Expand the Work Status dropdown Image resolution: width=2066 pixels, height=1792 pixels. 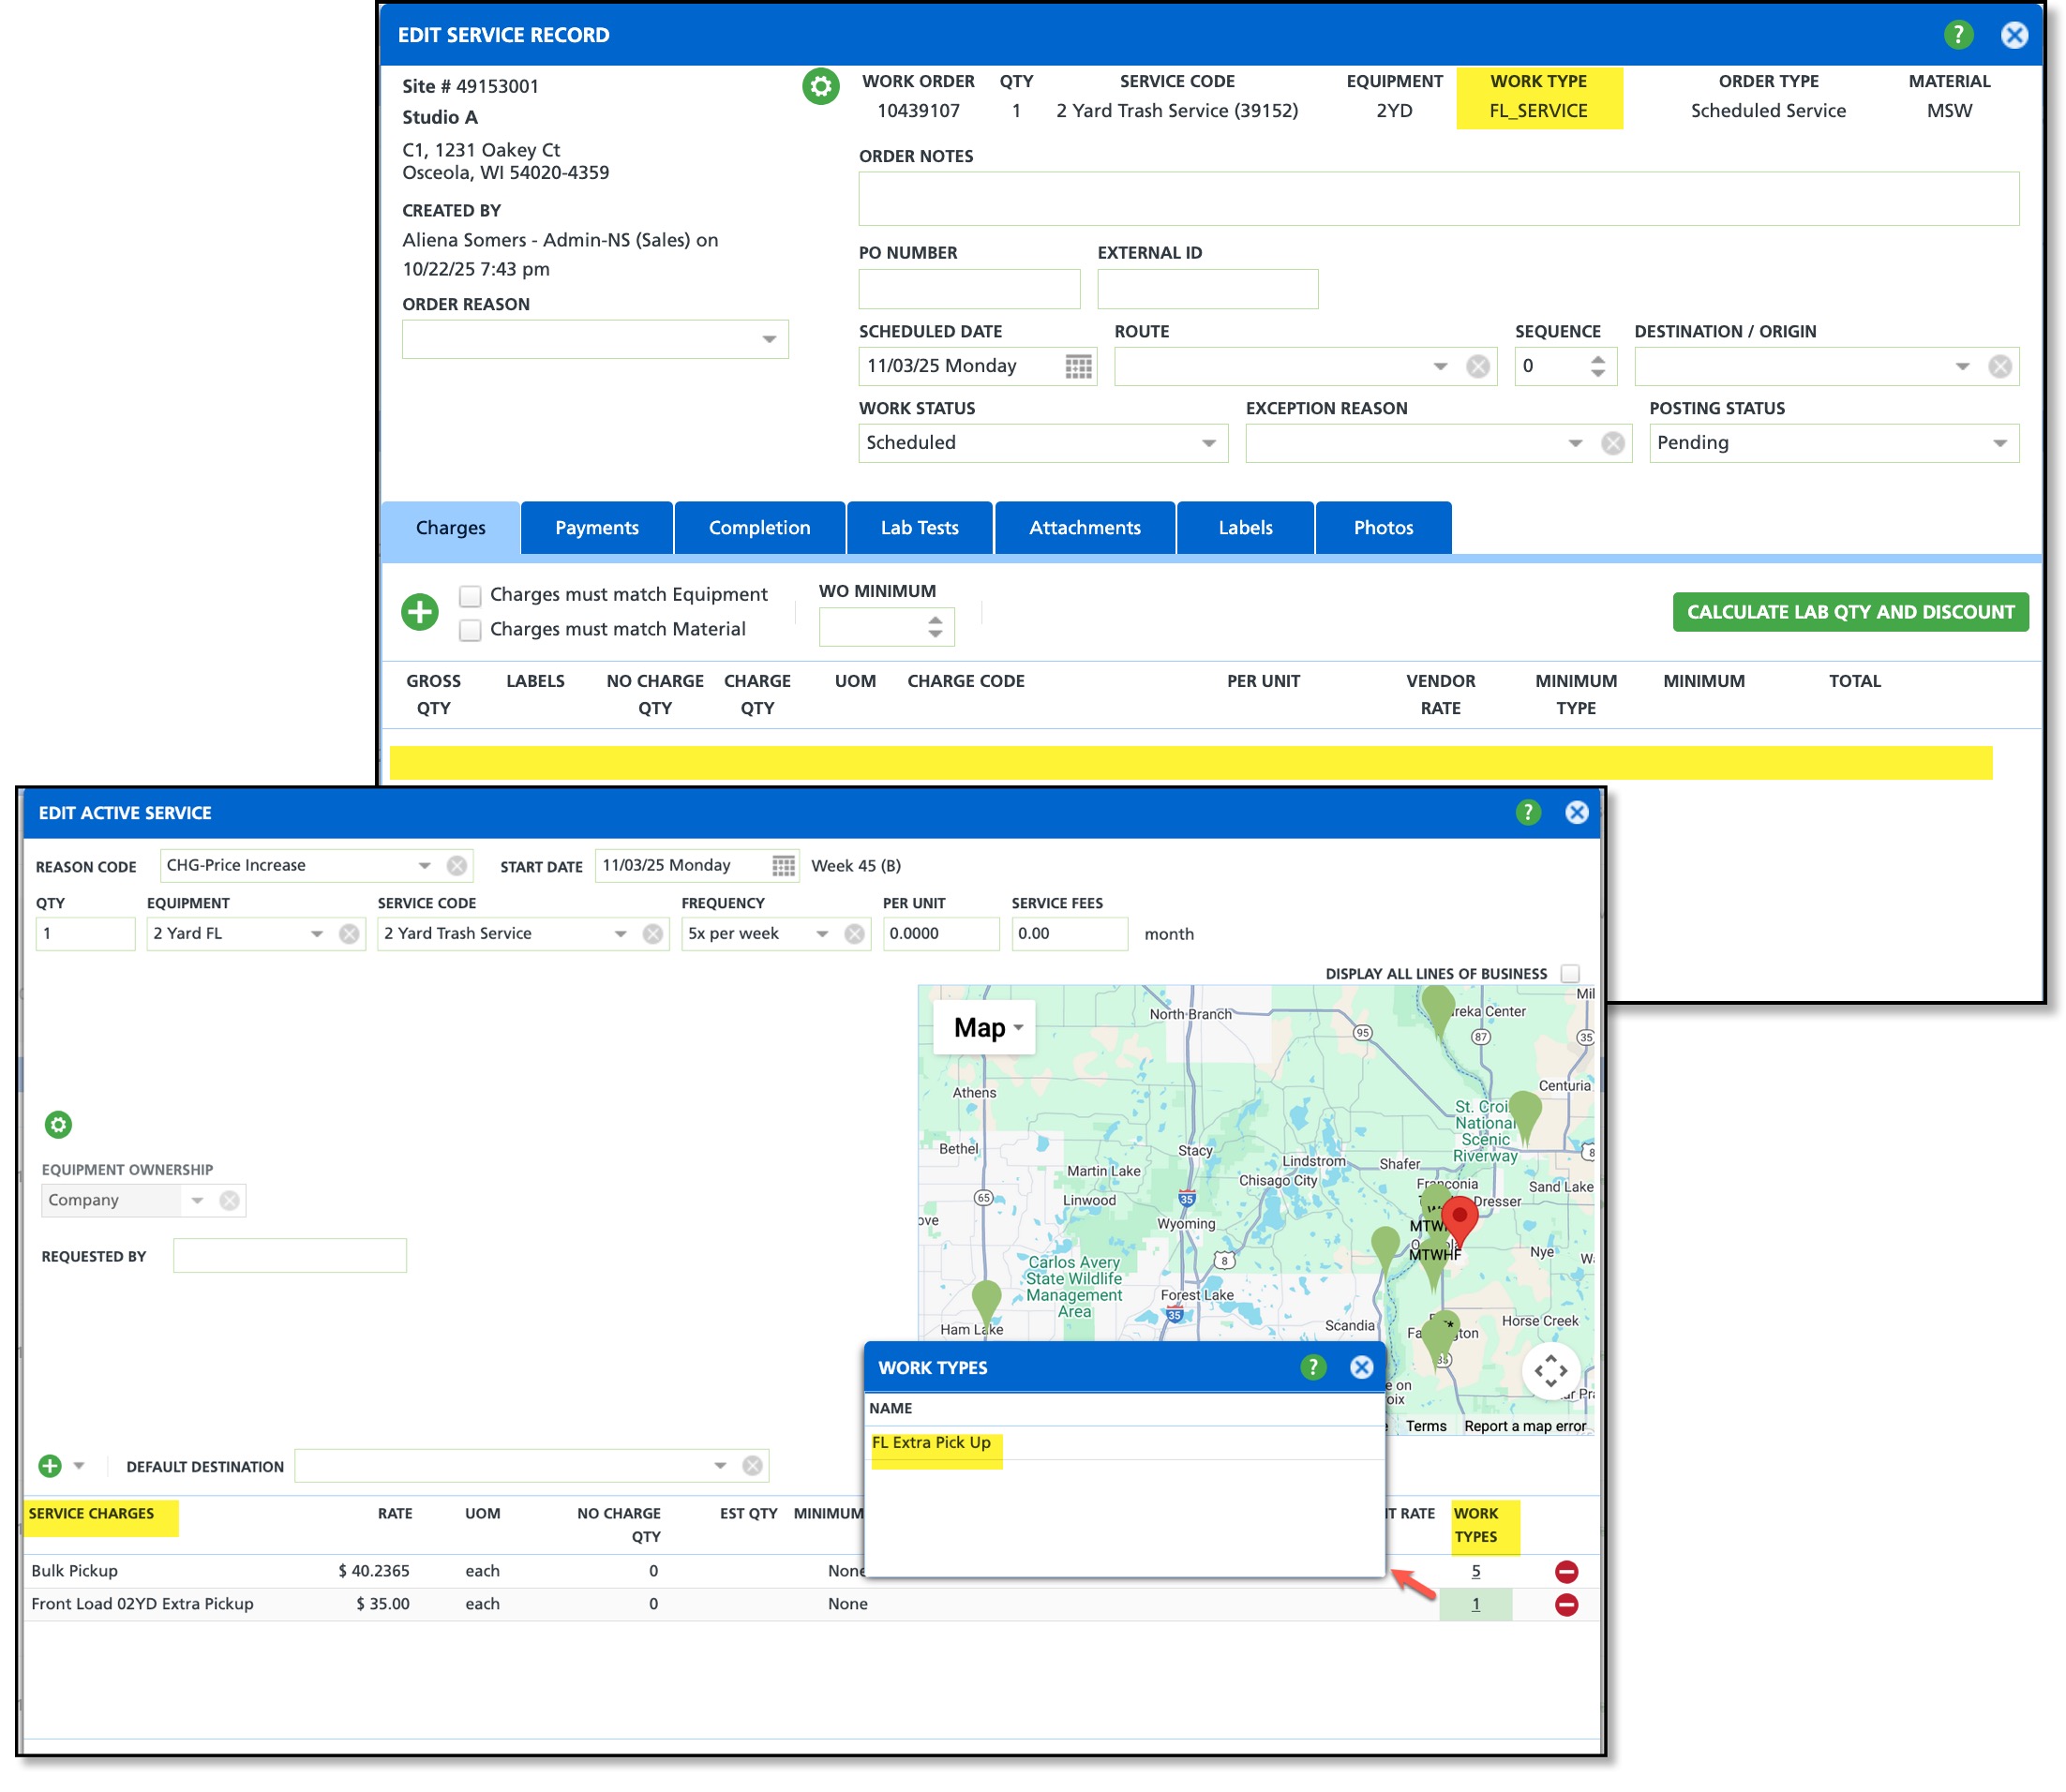(1208, 443)
